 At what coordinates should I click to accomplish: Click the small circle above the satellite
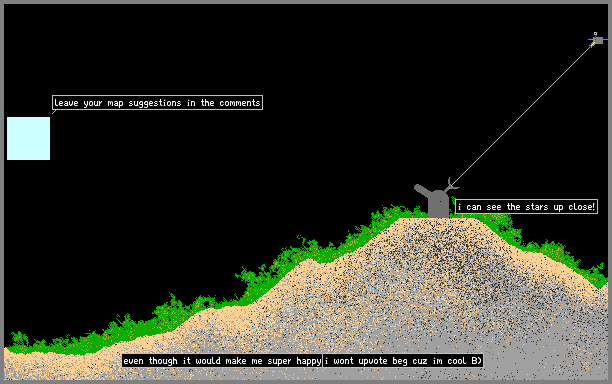point(595,34)
